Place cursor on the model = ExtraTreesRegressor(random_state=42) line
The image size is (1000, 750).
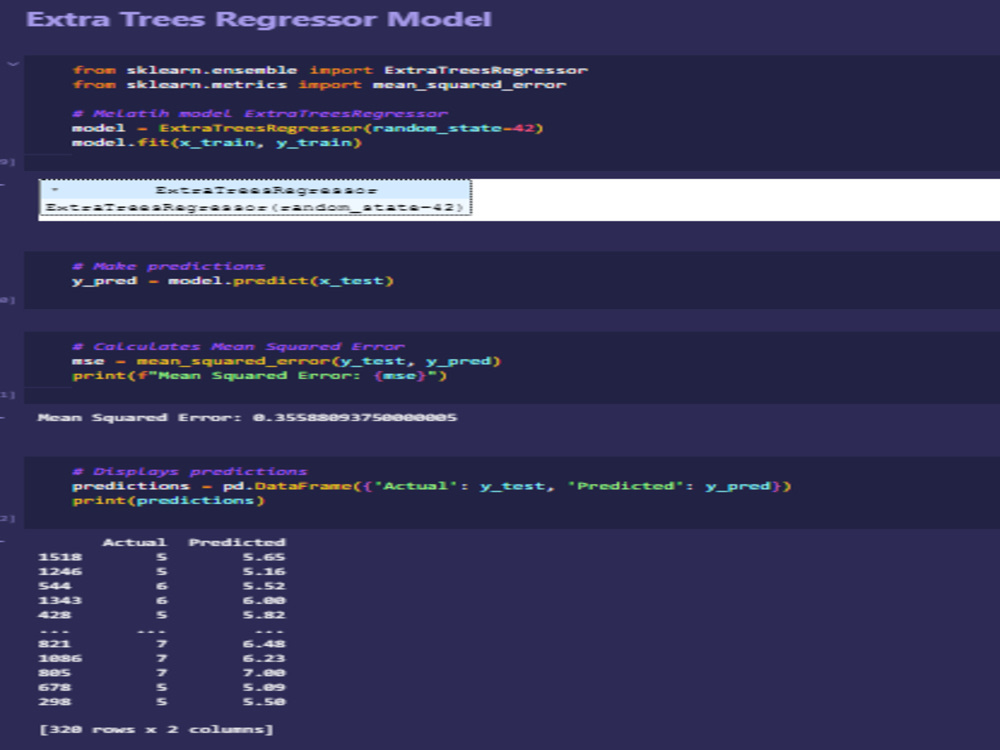307,128
